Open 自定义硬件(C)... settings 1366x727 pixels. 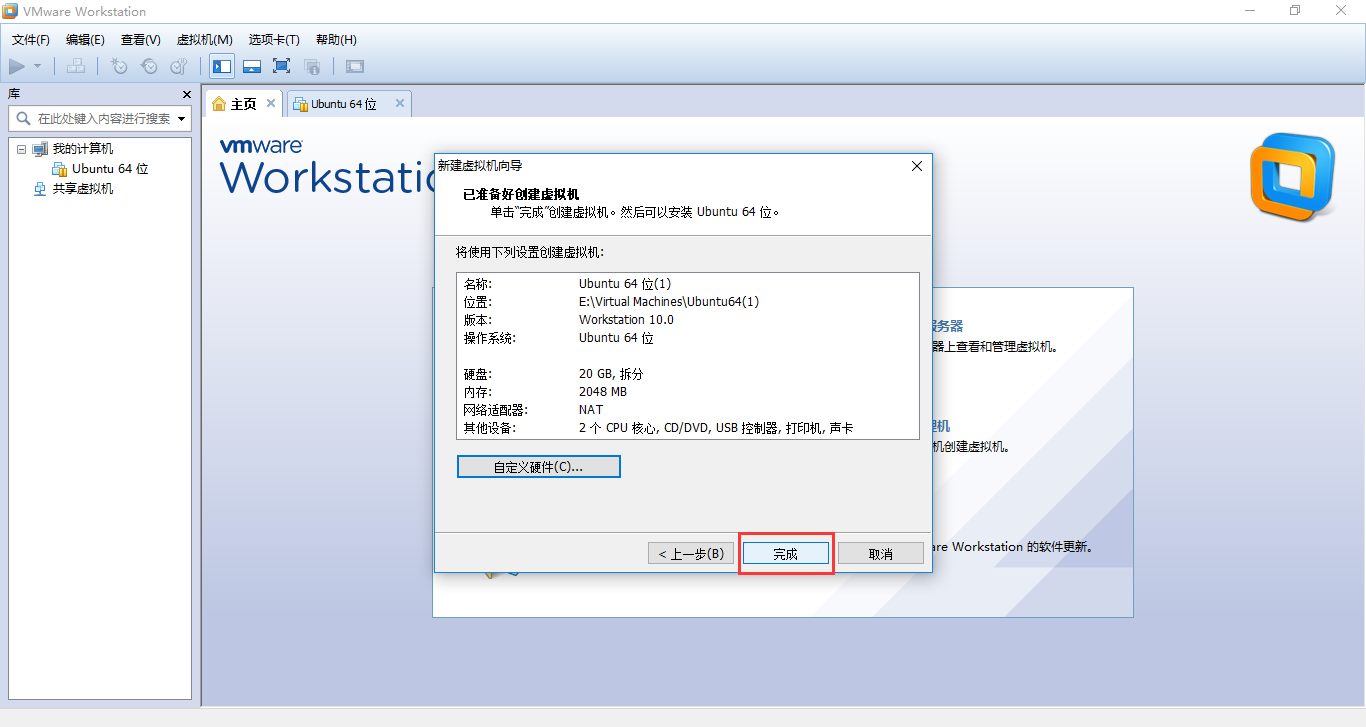click(x=539, y=467)
